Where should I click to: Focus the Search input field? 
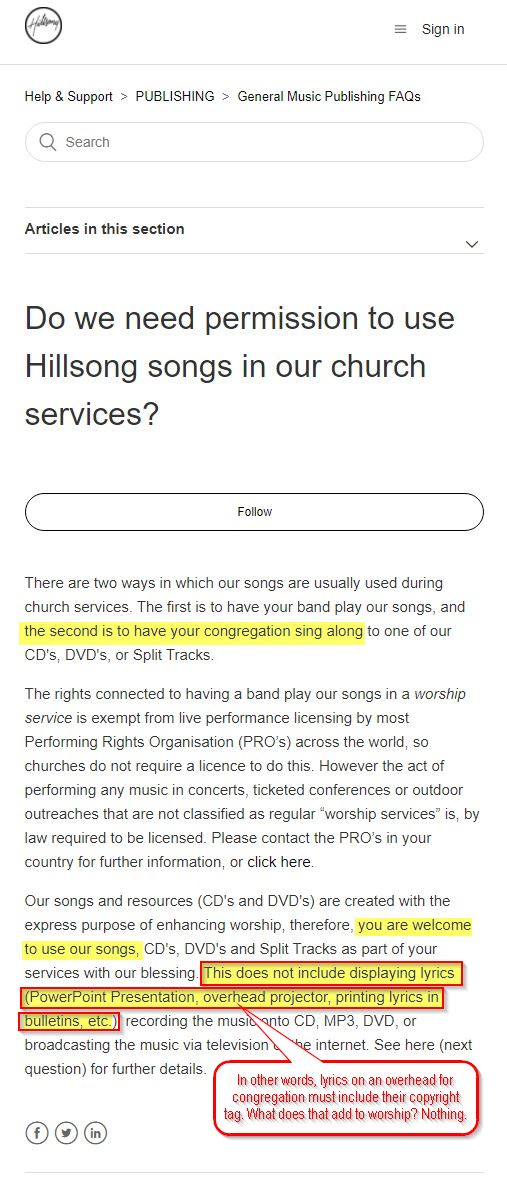254,142
